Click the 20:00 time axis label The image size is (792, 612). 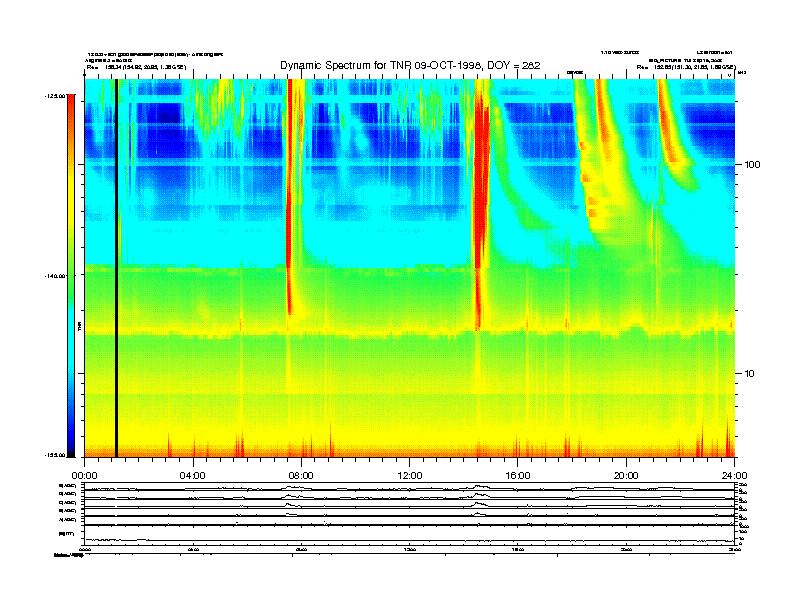[626, 476]
